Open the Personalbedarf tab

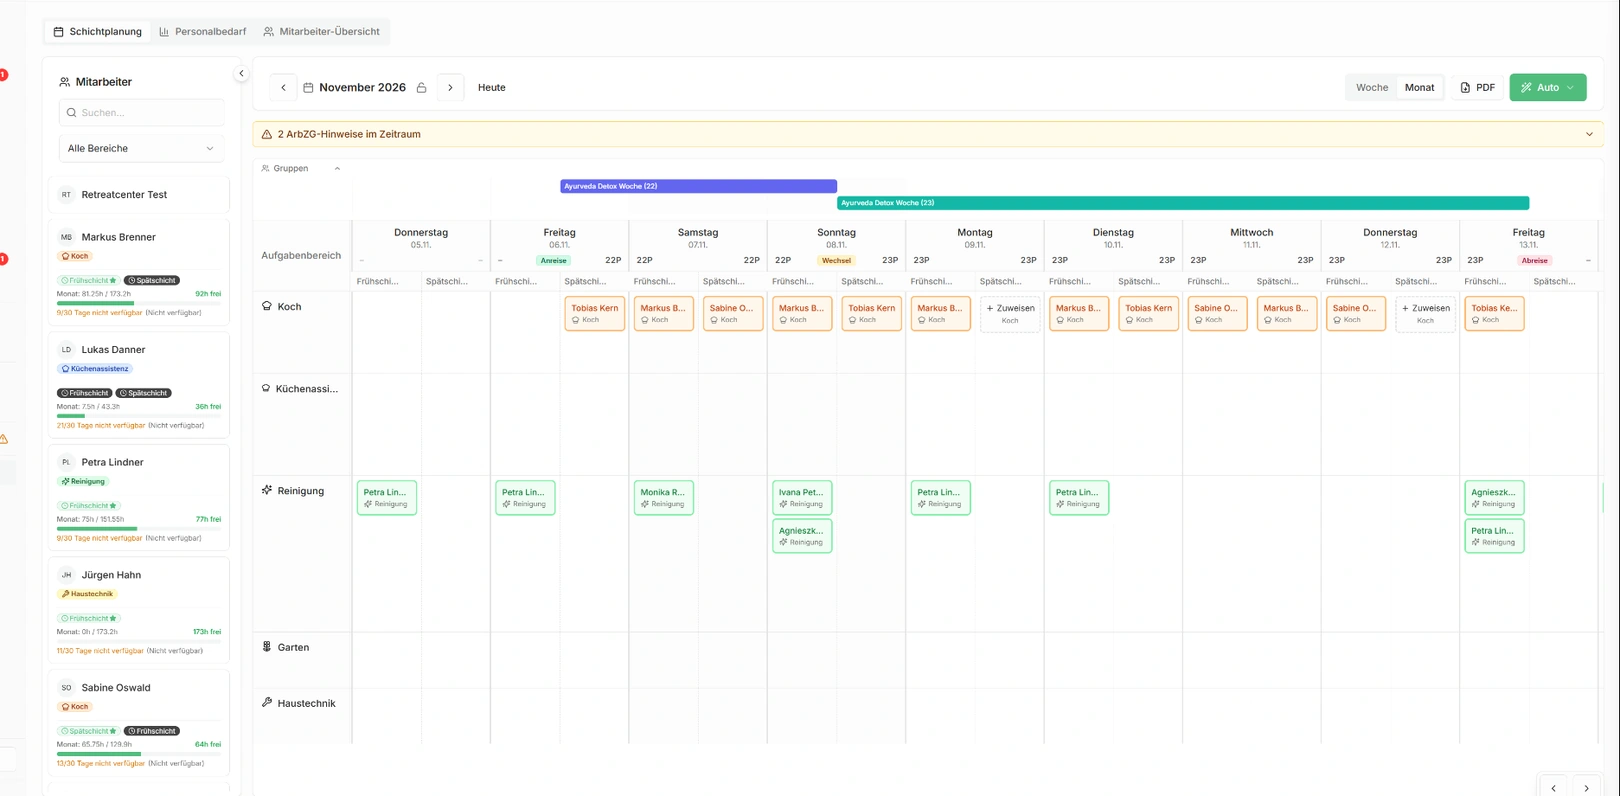point(203,32)
